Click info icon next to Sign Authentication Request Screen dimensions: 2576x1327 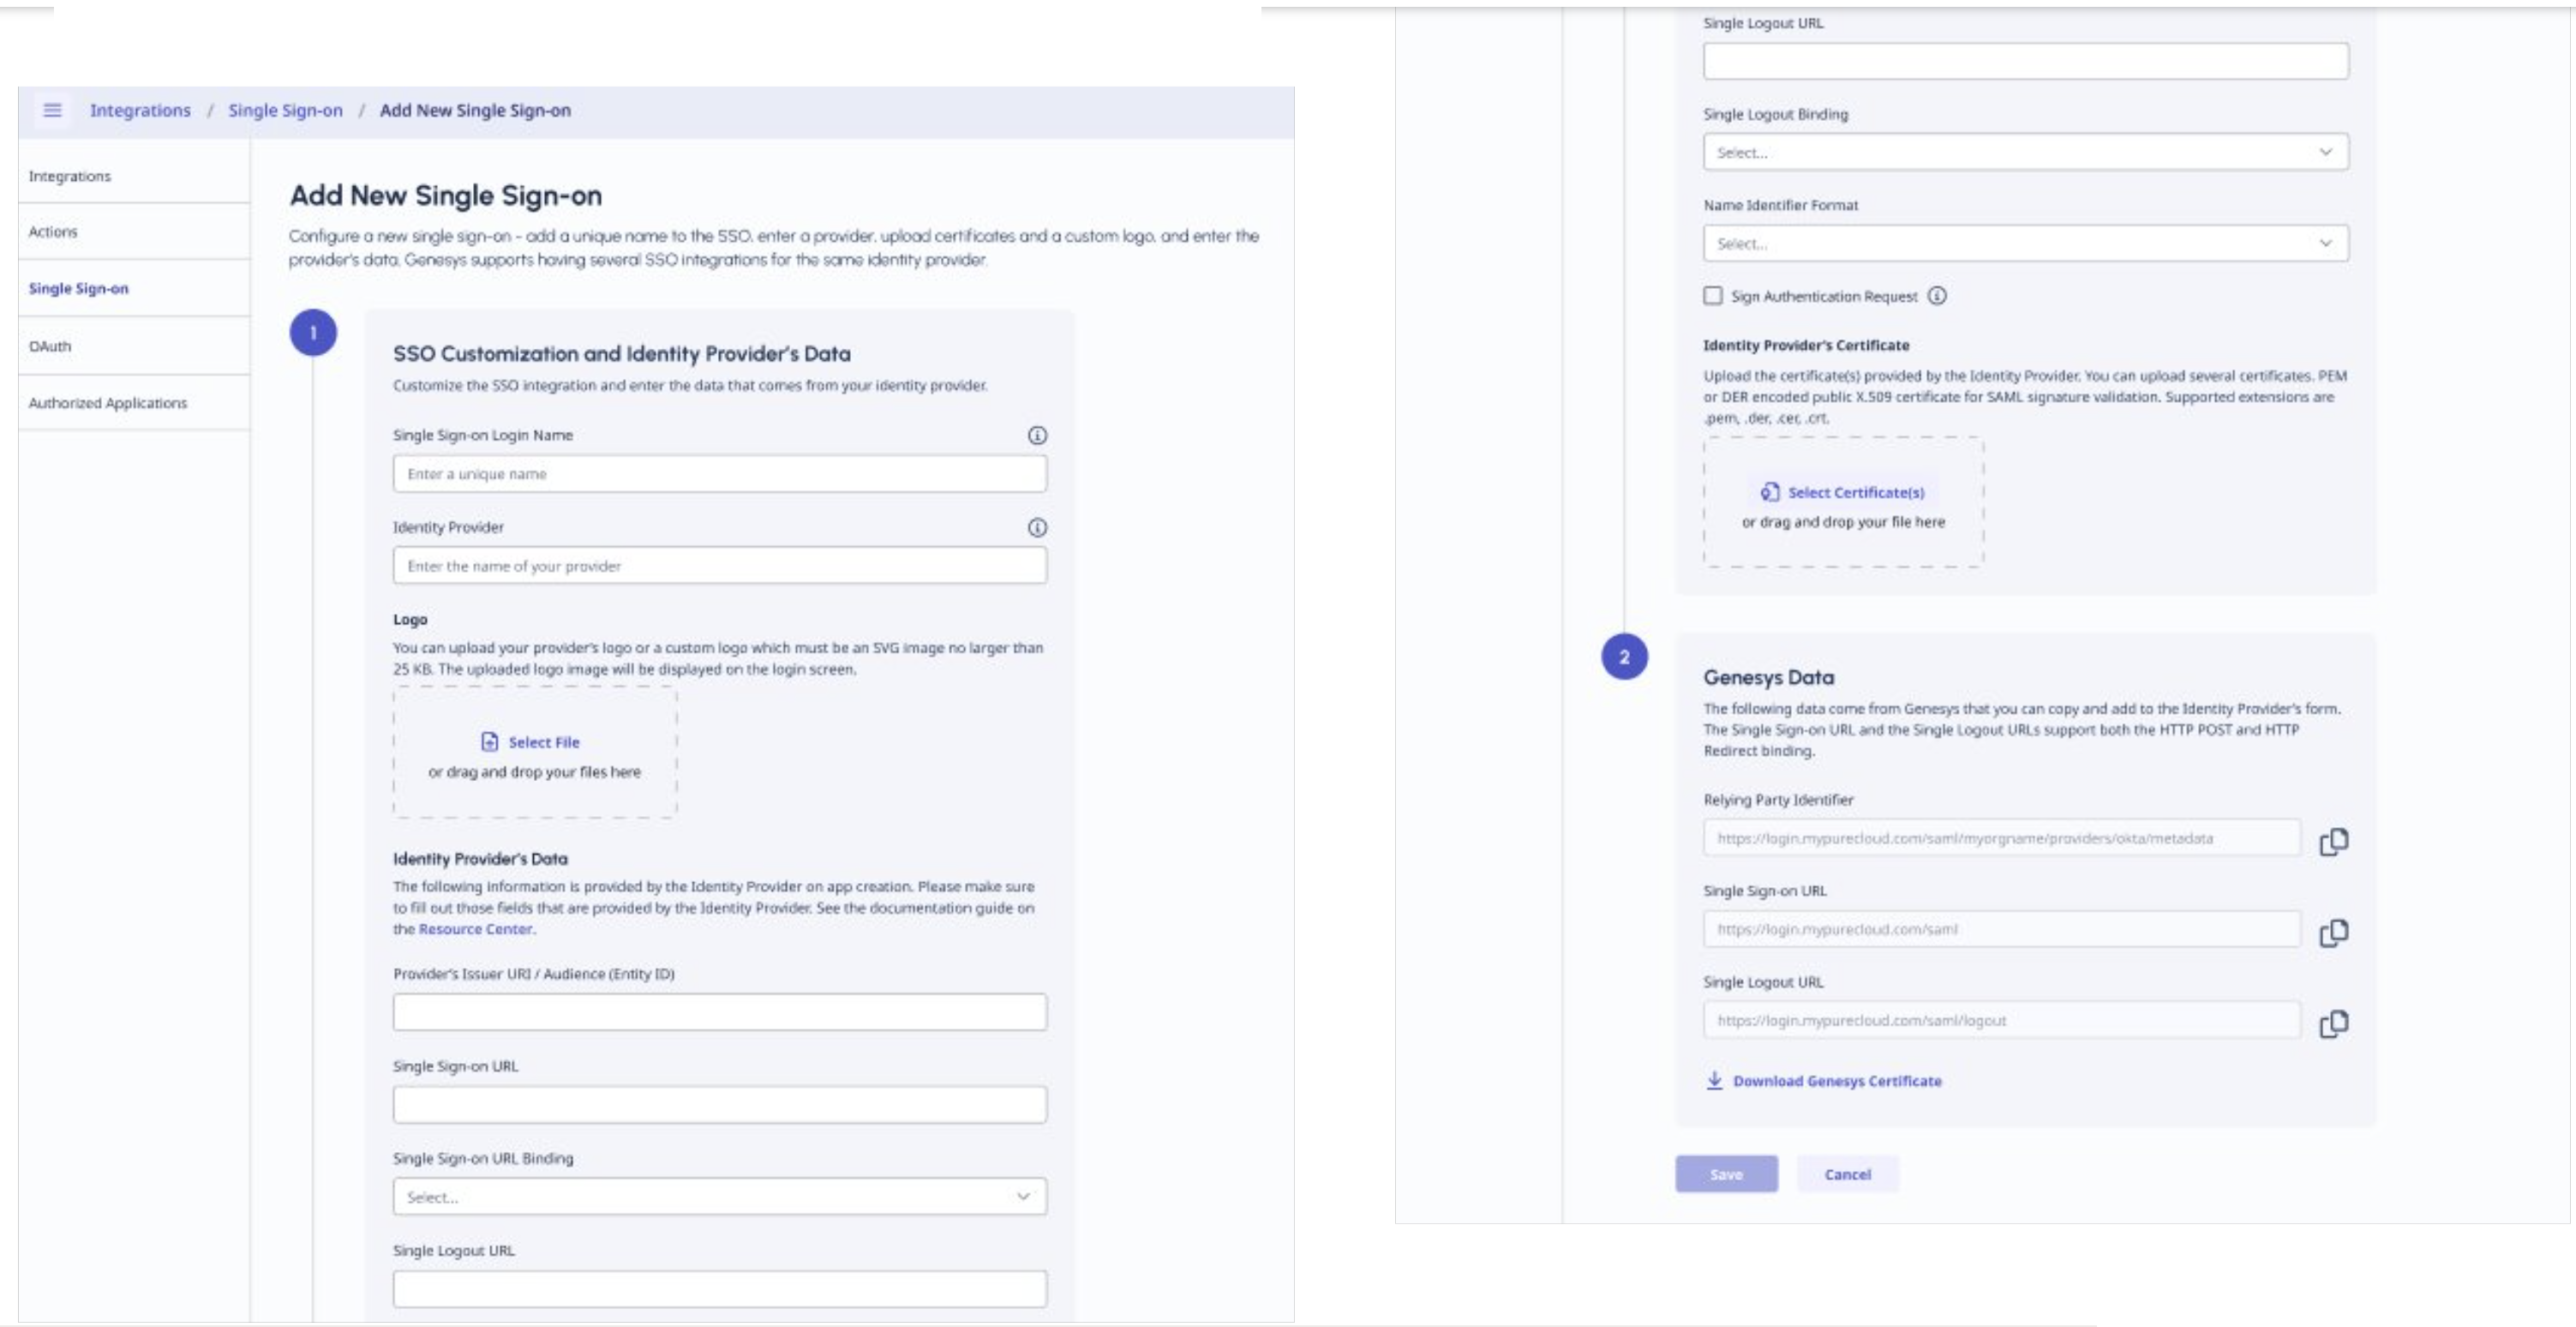(x=1937, y=296)
